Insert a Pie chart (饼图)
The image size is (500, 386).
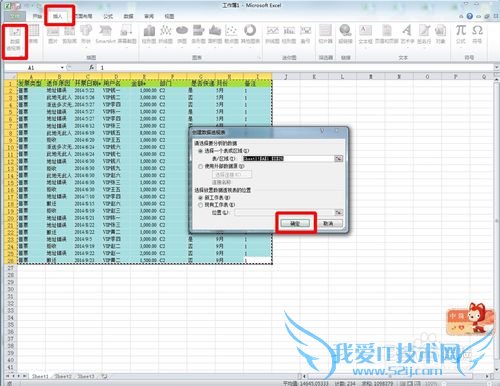coord(182,35)
